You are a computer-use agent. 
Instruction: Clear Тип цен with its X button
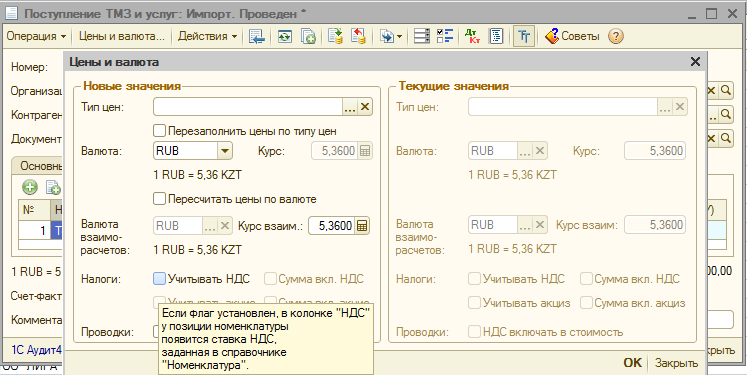tap(365, 107)
